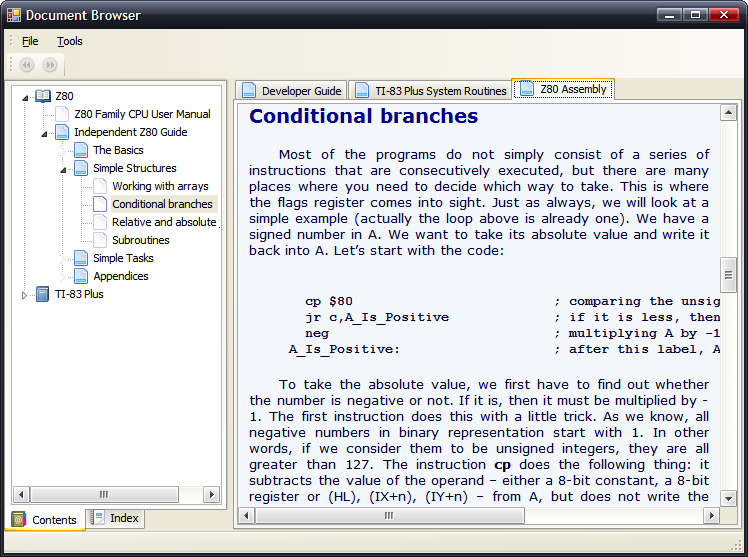Open the File menu
Screen dimensions: 748x557
(x=30, y=41)
